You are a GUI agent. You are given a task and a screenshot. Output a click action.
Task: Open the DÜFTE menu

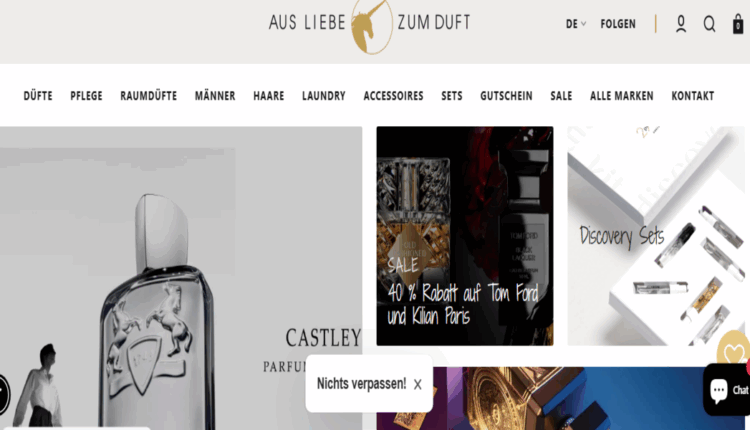(38, 96)
